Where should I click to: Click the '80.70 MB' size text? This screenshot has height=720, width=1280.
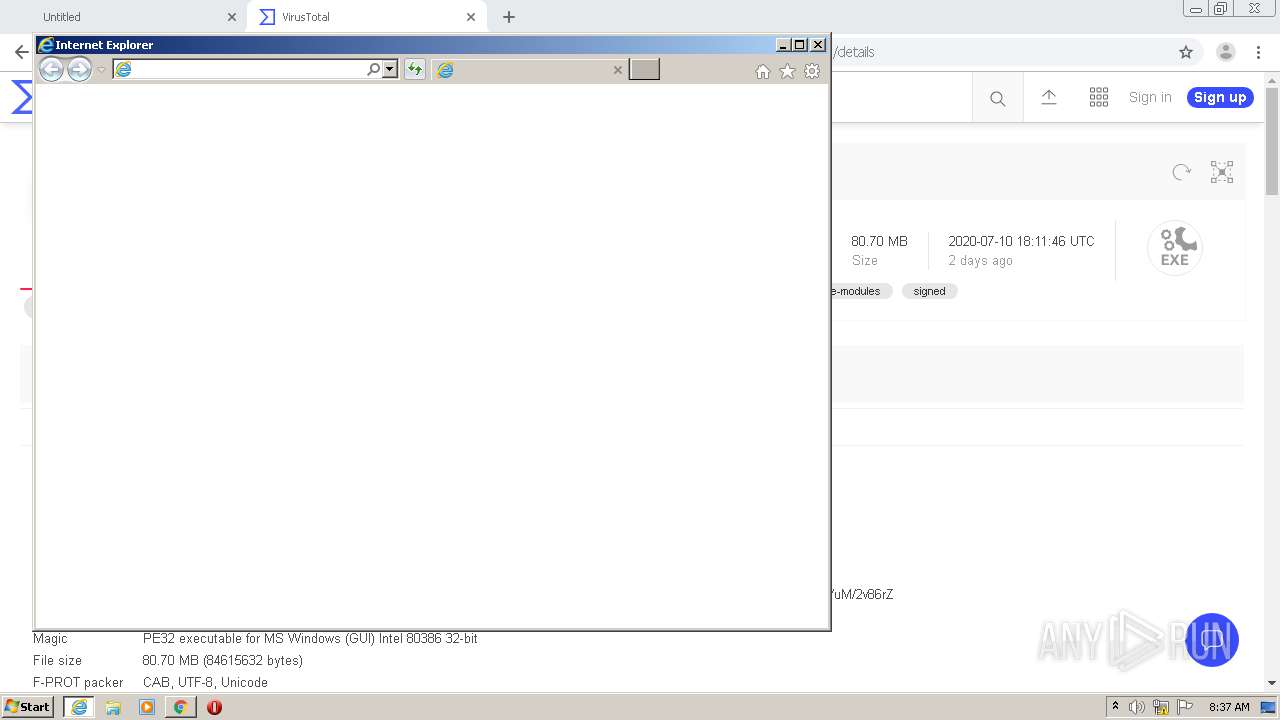[x=879, y=241]
